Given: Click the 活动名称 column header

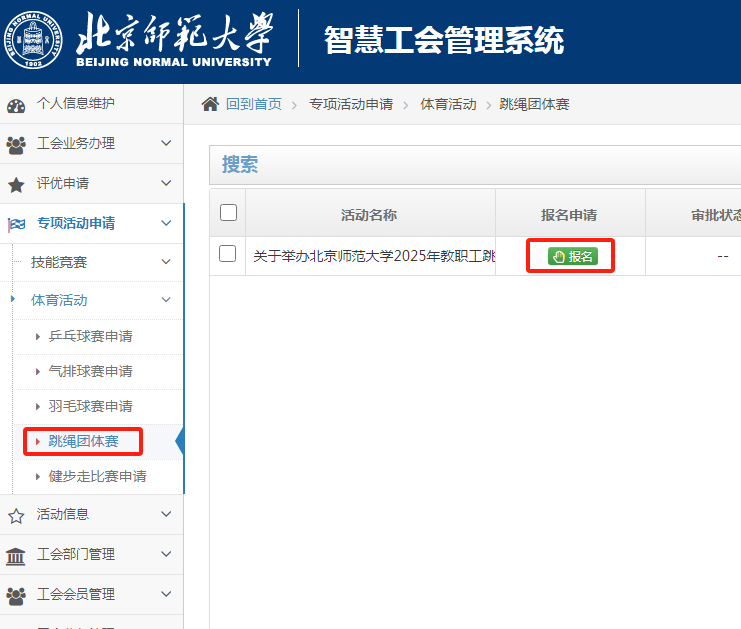Looking at the screenshot, I should [x=370, y=215].
